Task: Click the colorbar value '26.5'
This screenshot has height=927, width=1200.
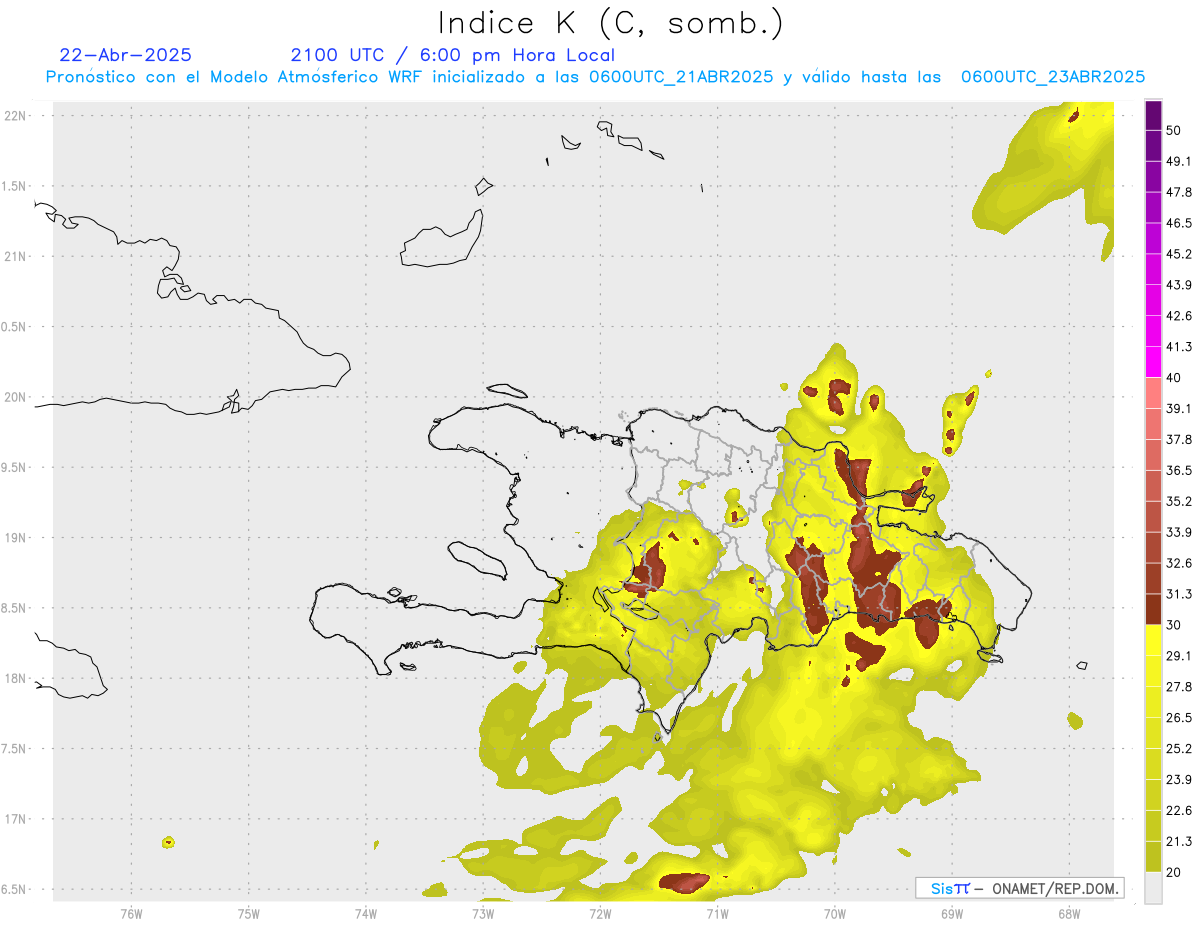Action: pyautogui.click(x=1179, y=717)
